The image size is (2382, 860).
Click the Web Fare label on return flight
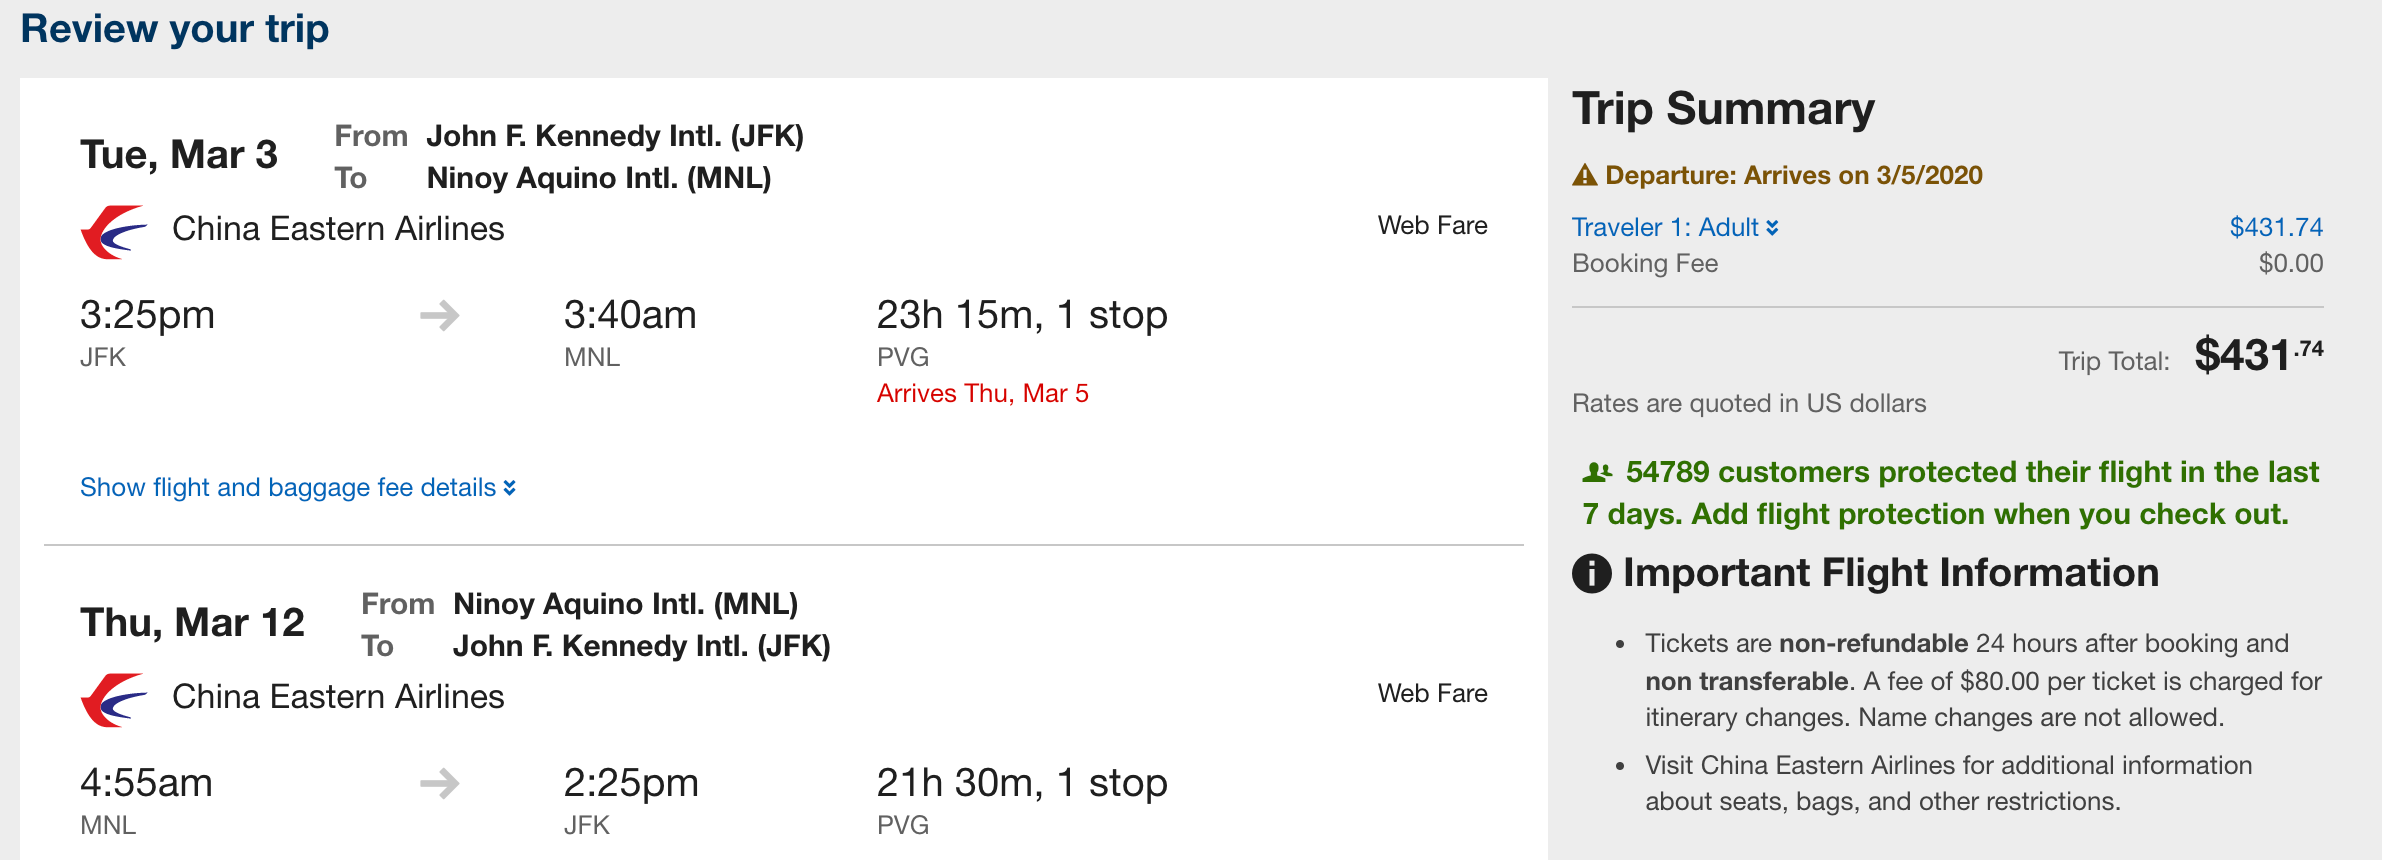point(1432,694)
